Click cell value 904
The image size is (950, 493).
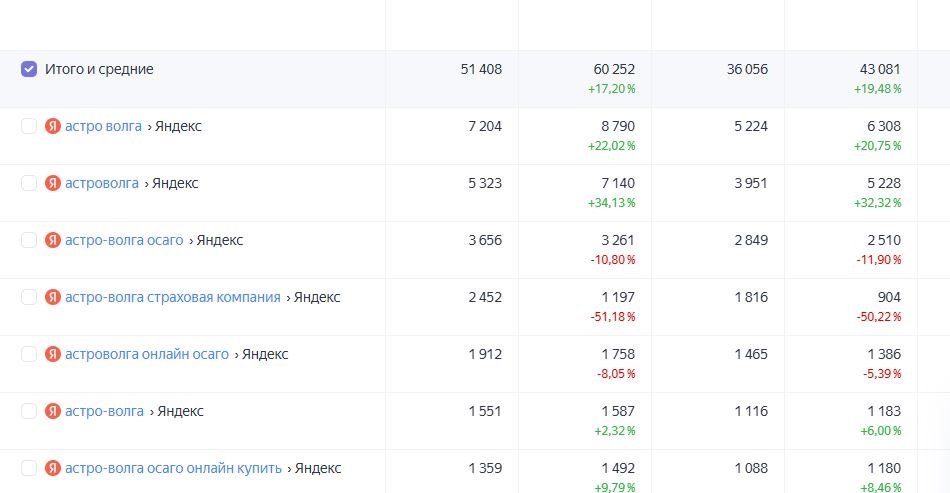tap(889, 297)
